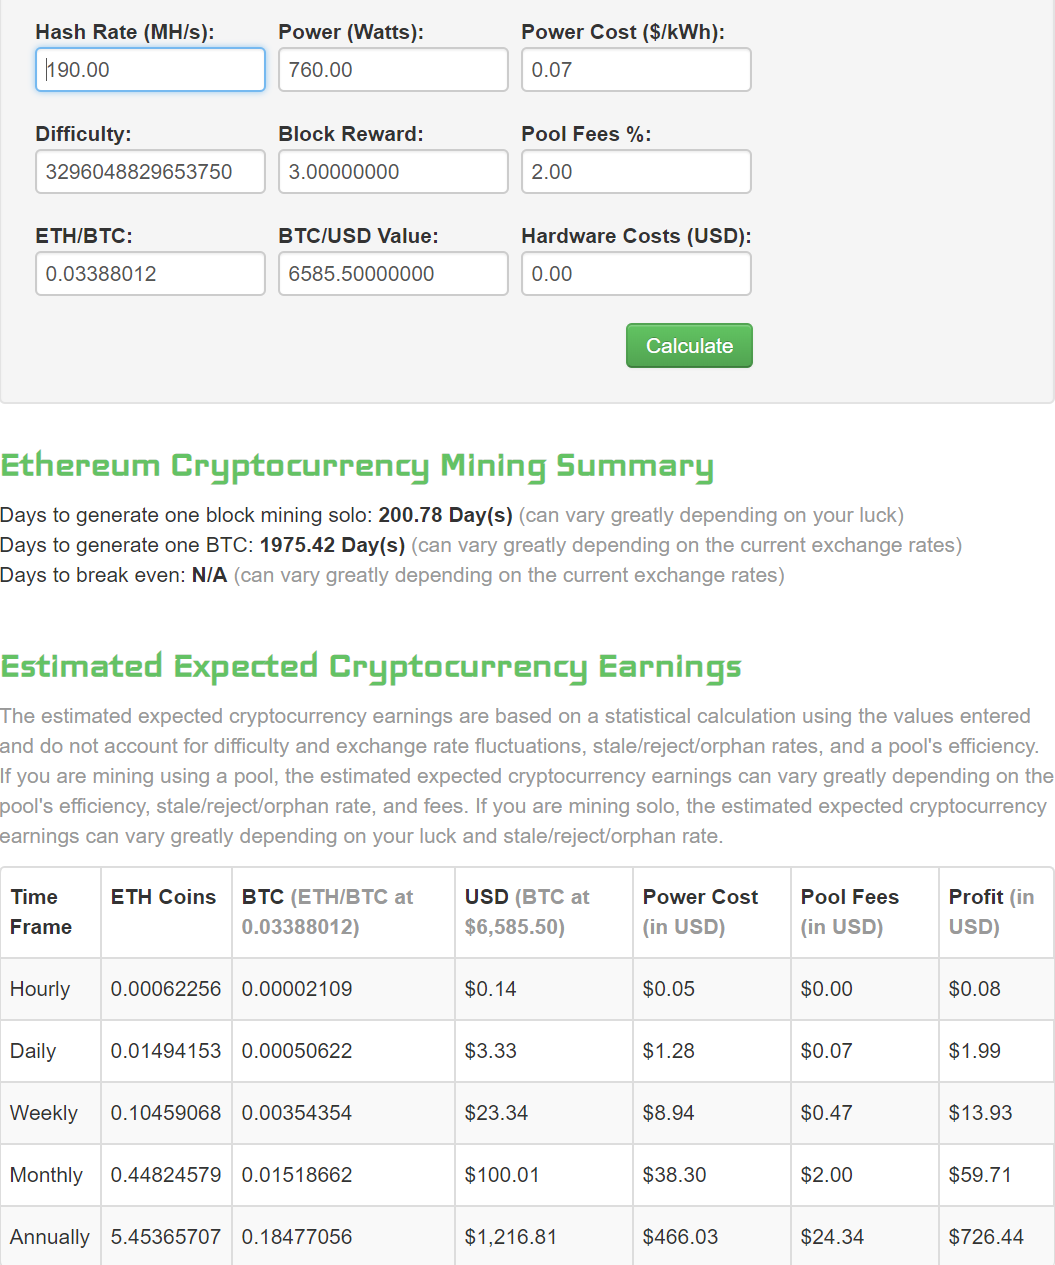
Task: Click the annual power cost $466.03
Action: 681,1237
